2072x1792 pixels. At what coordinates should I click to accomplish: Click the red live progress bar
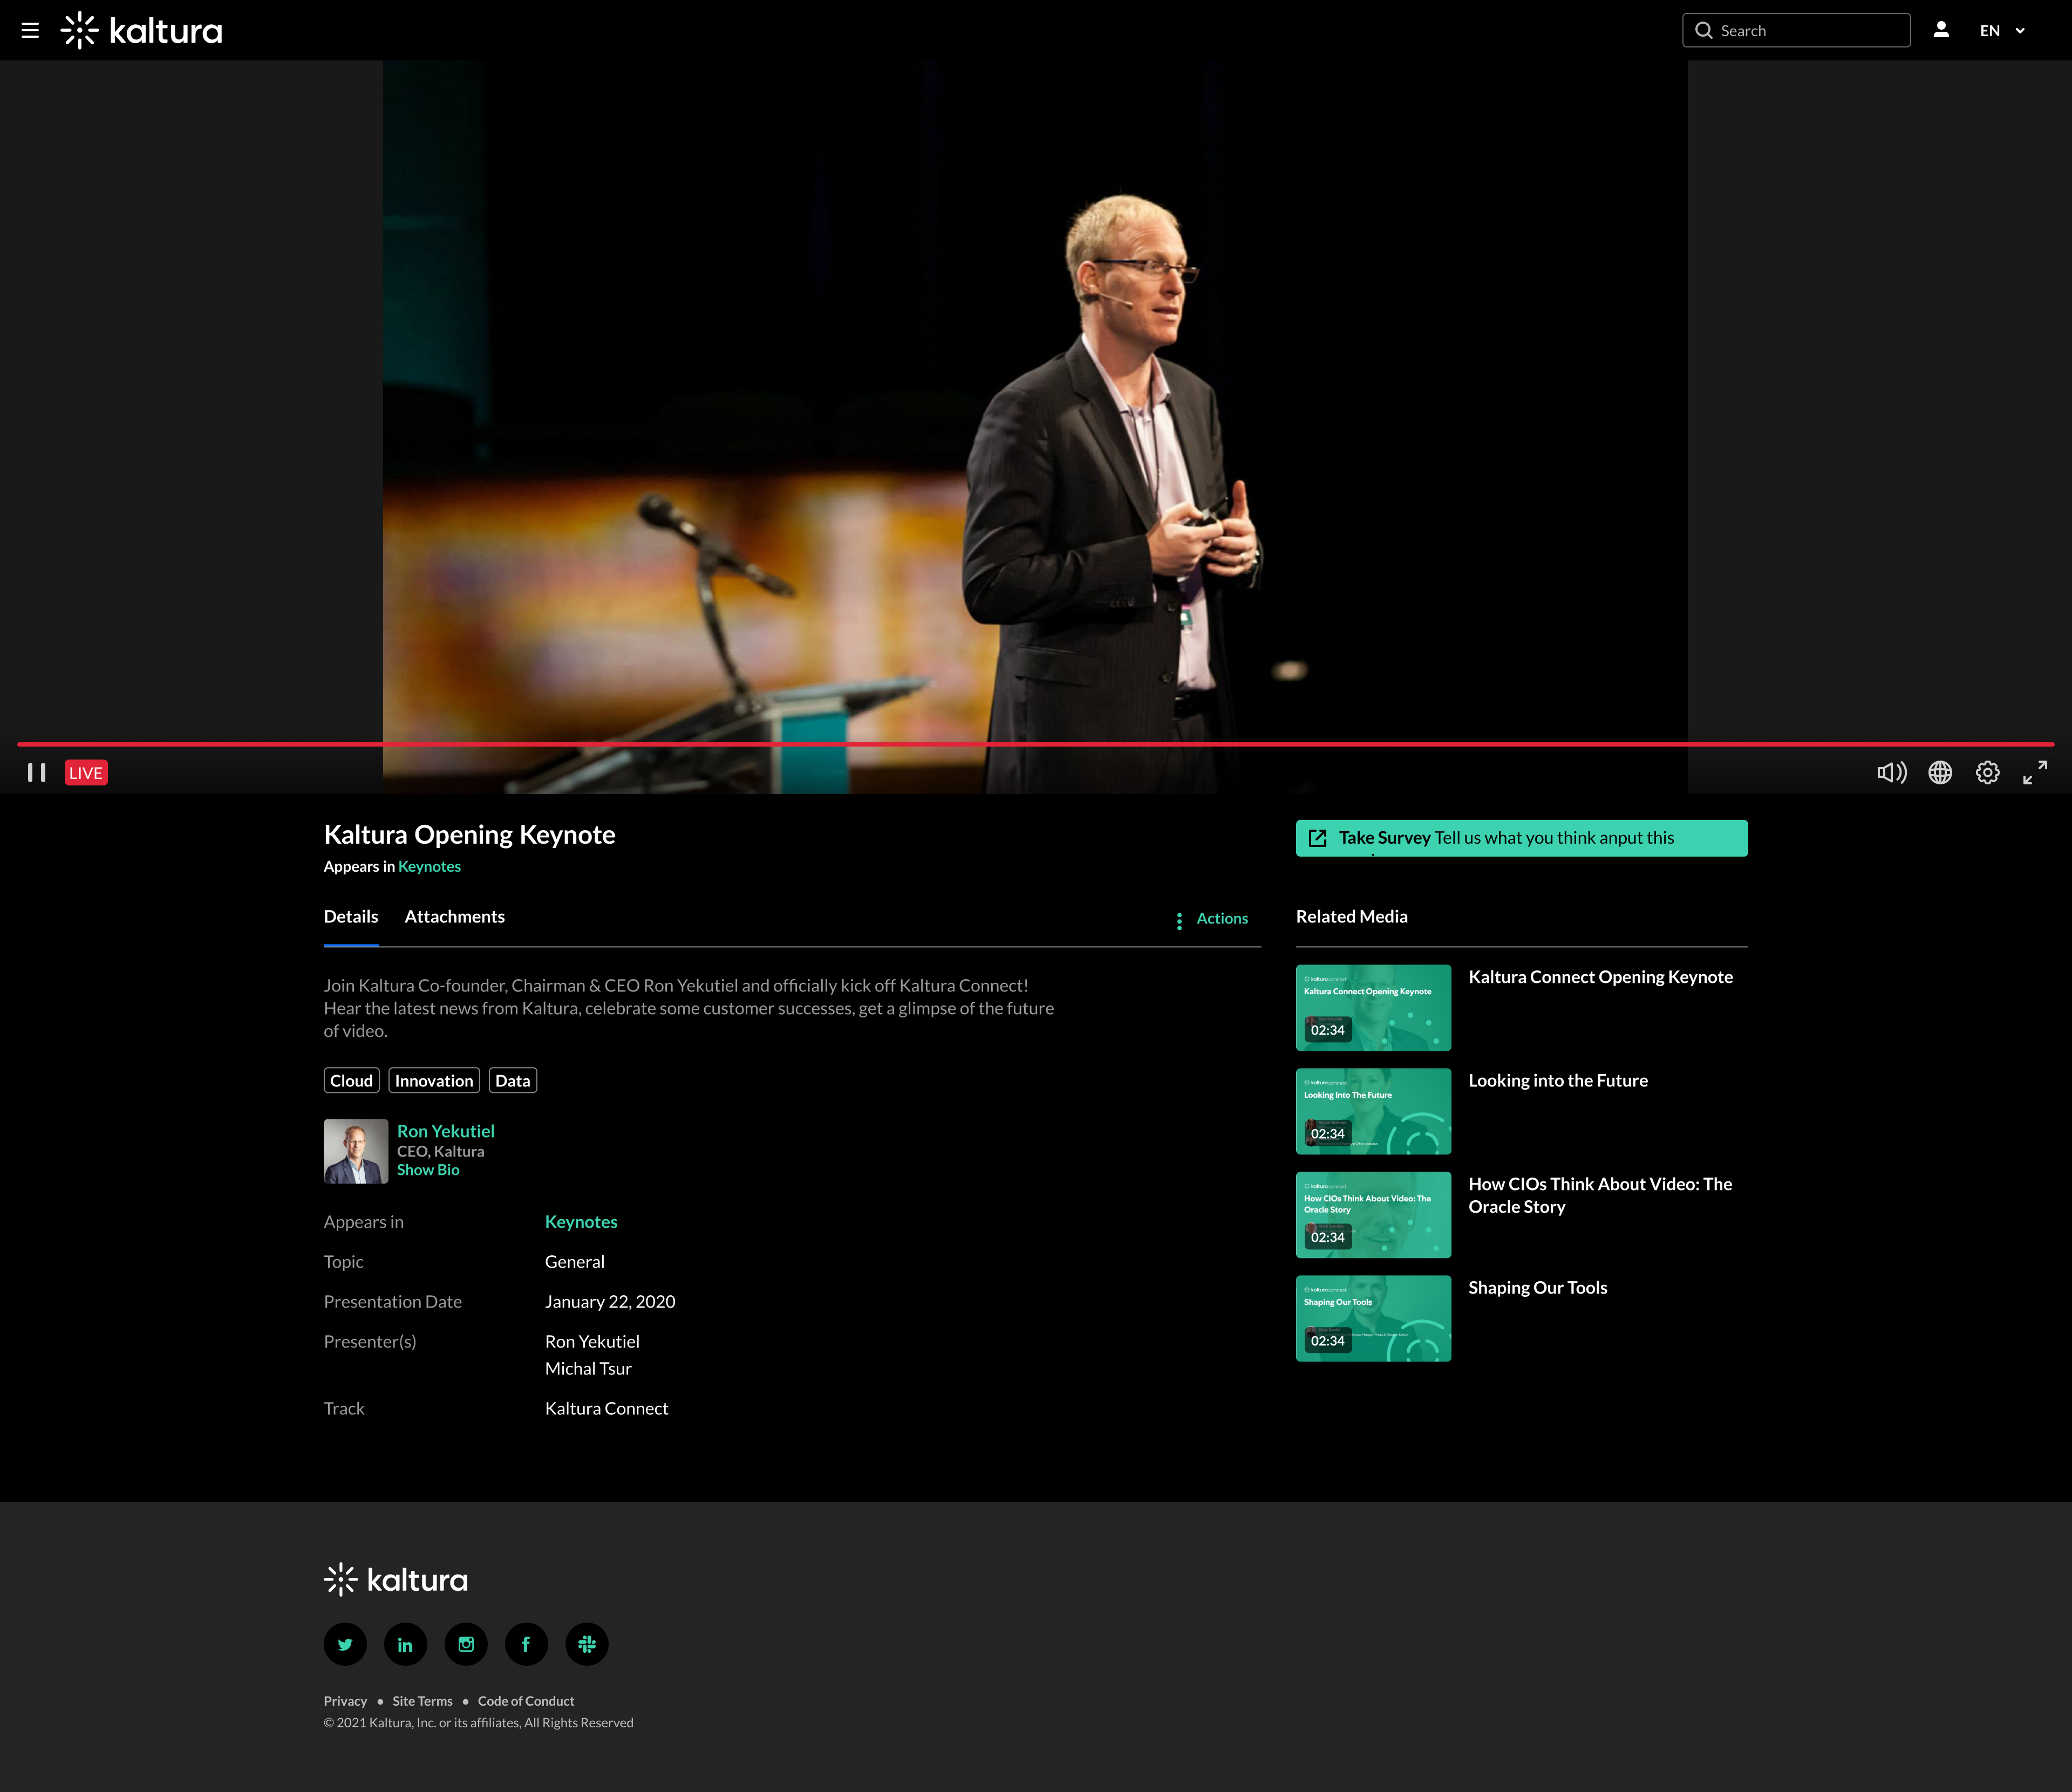point(1035,744)
